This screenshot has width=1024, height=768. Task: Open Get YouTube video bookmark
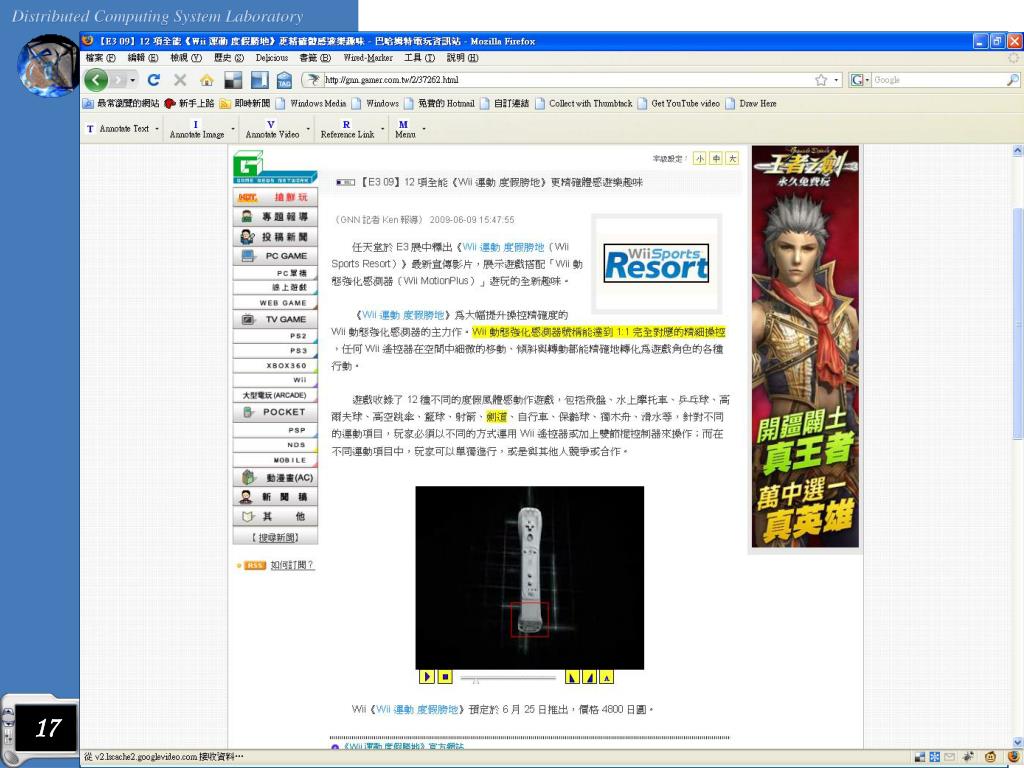pos(679,103)
